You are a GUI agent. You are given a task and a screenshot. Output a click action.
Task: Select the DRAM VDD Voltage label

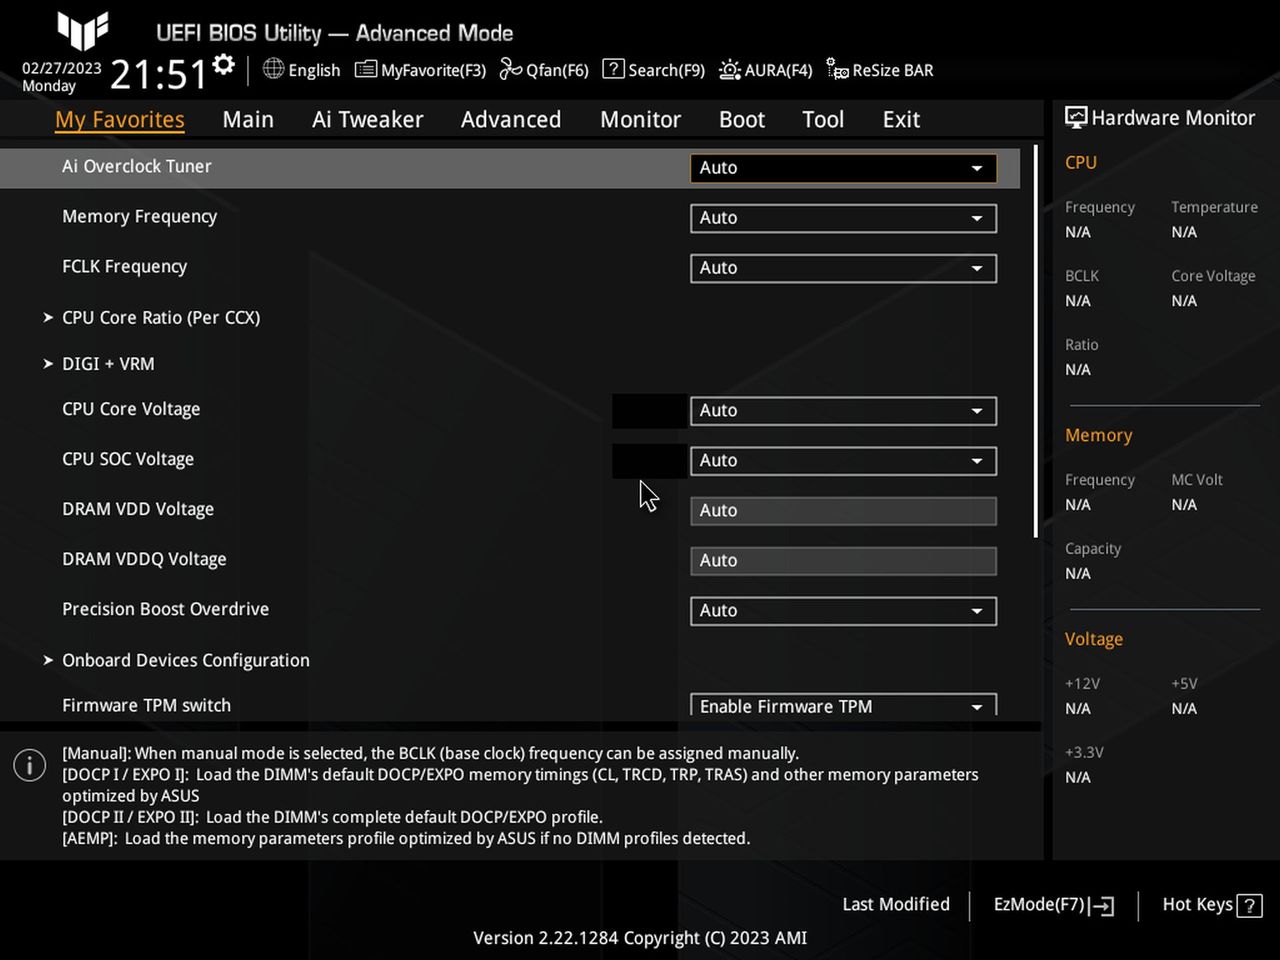[x=138, y=509]
